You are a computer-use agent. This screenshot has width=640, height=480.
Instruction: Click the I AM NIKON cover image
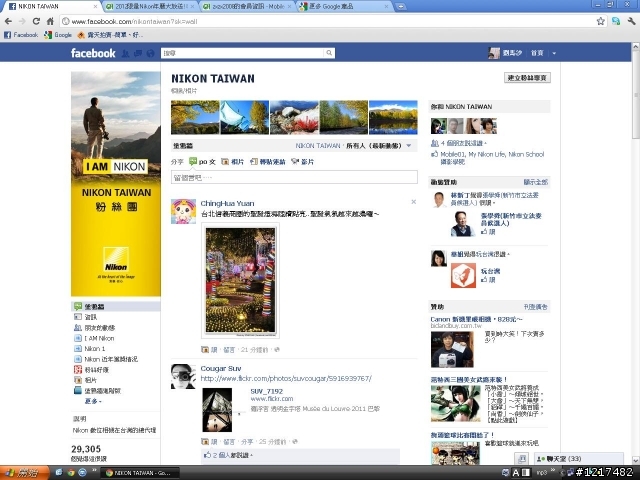pos(116,184)
